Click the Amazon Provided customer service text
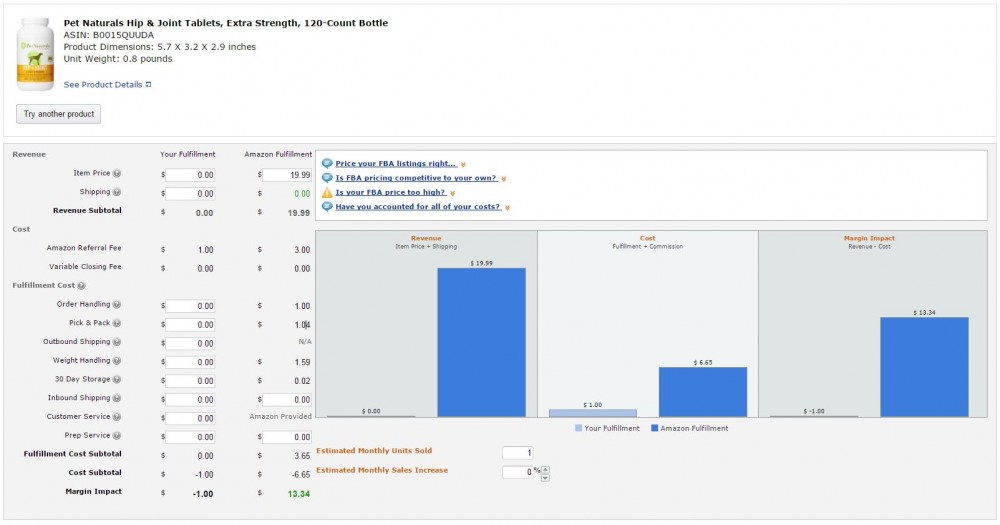 281,417
